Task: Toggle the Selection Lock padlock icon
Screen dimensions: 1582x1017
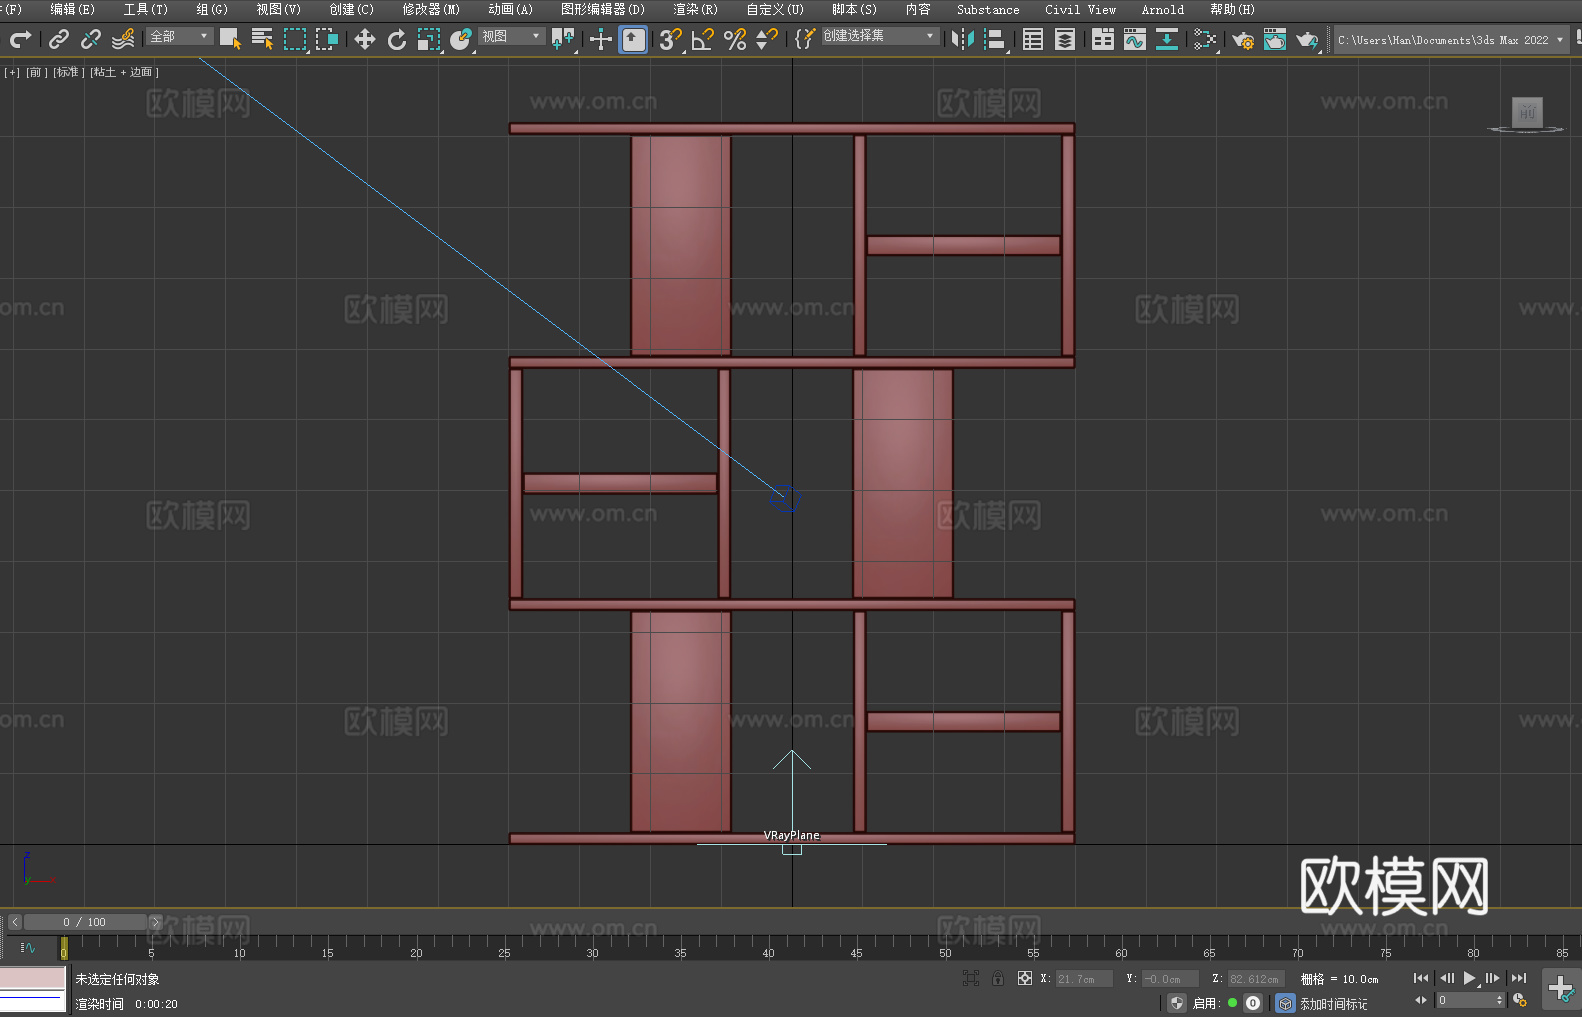Action: tap(998, 978)
